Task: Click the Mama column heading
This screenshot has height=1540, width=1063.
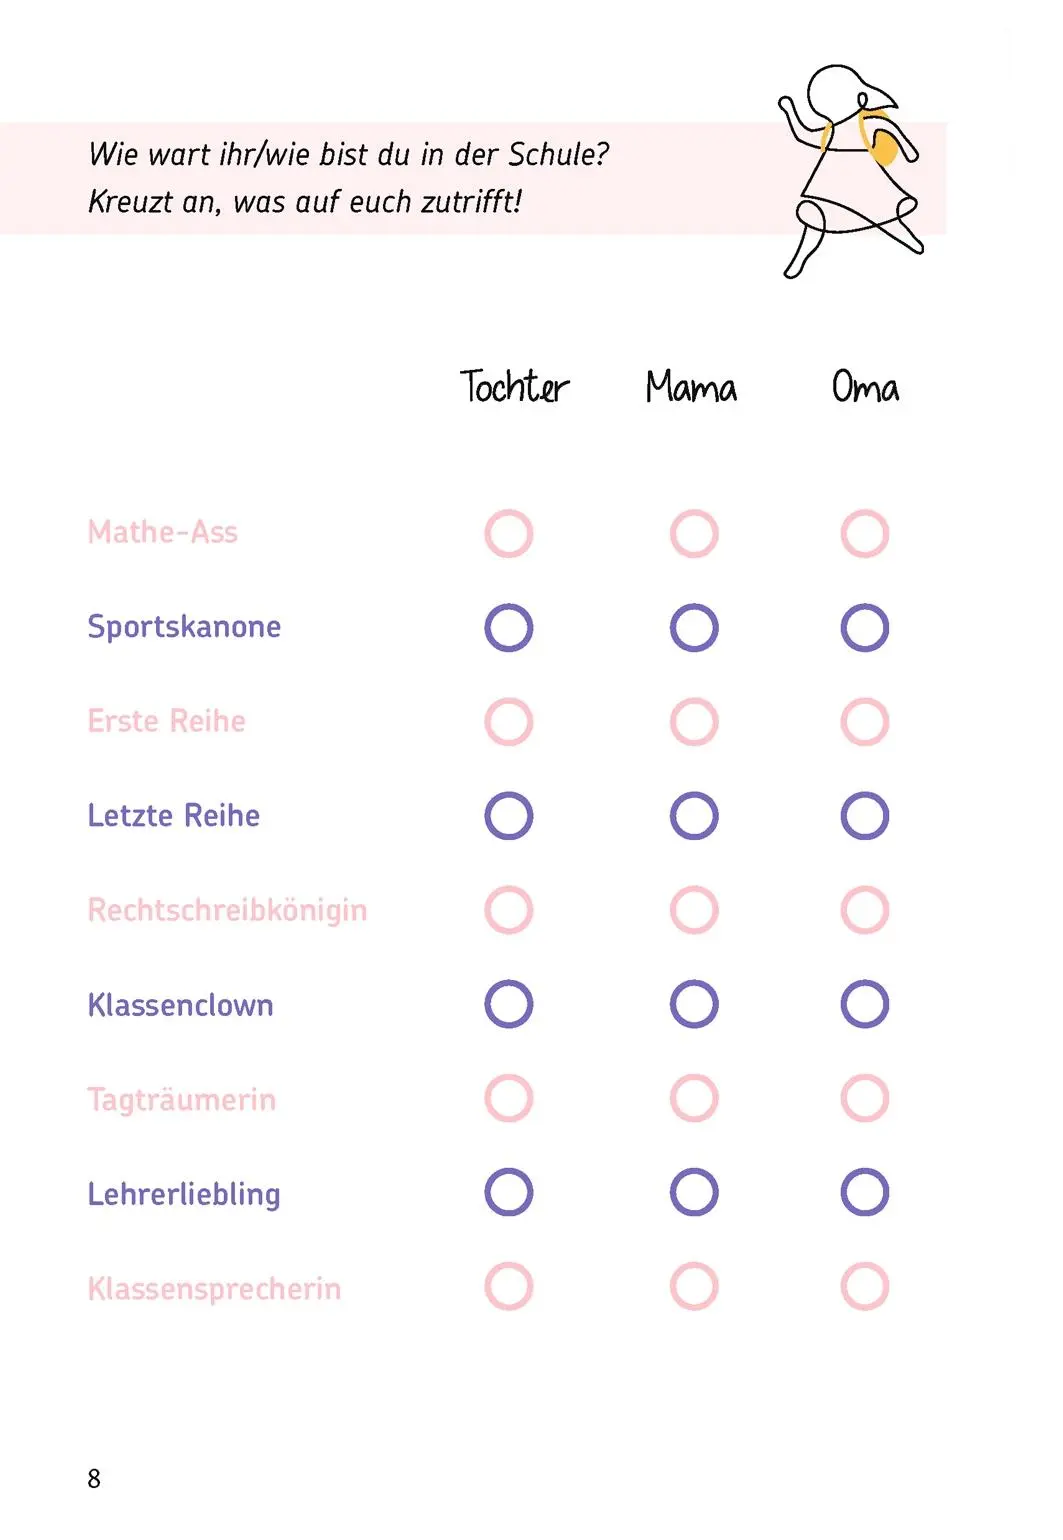Action: point(691,387)
